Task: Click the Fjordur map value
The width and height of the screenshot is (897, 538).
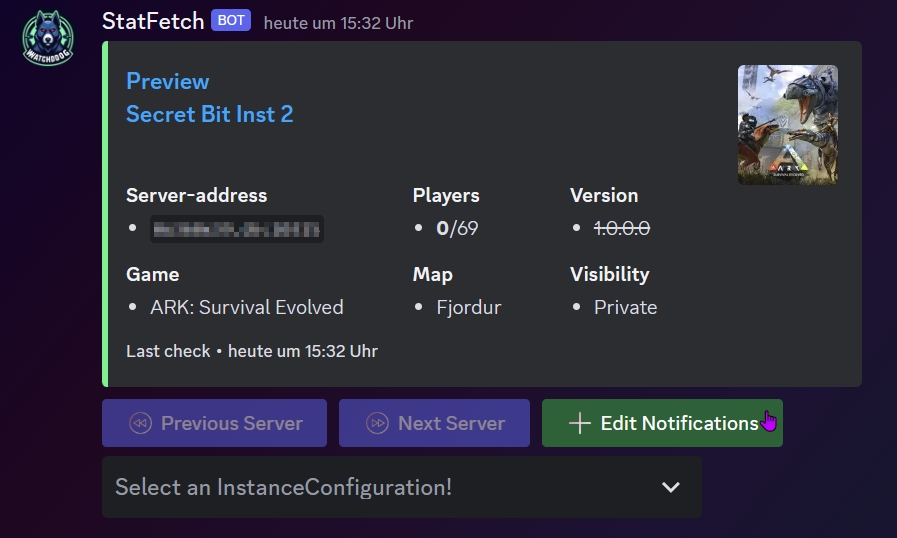Action: tap(468, 307)
